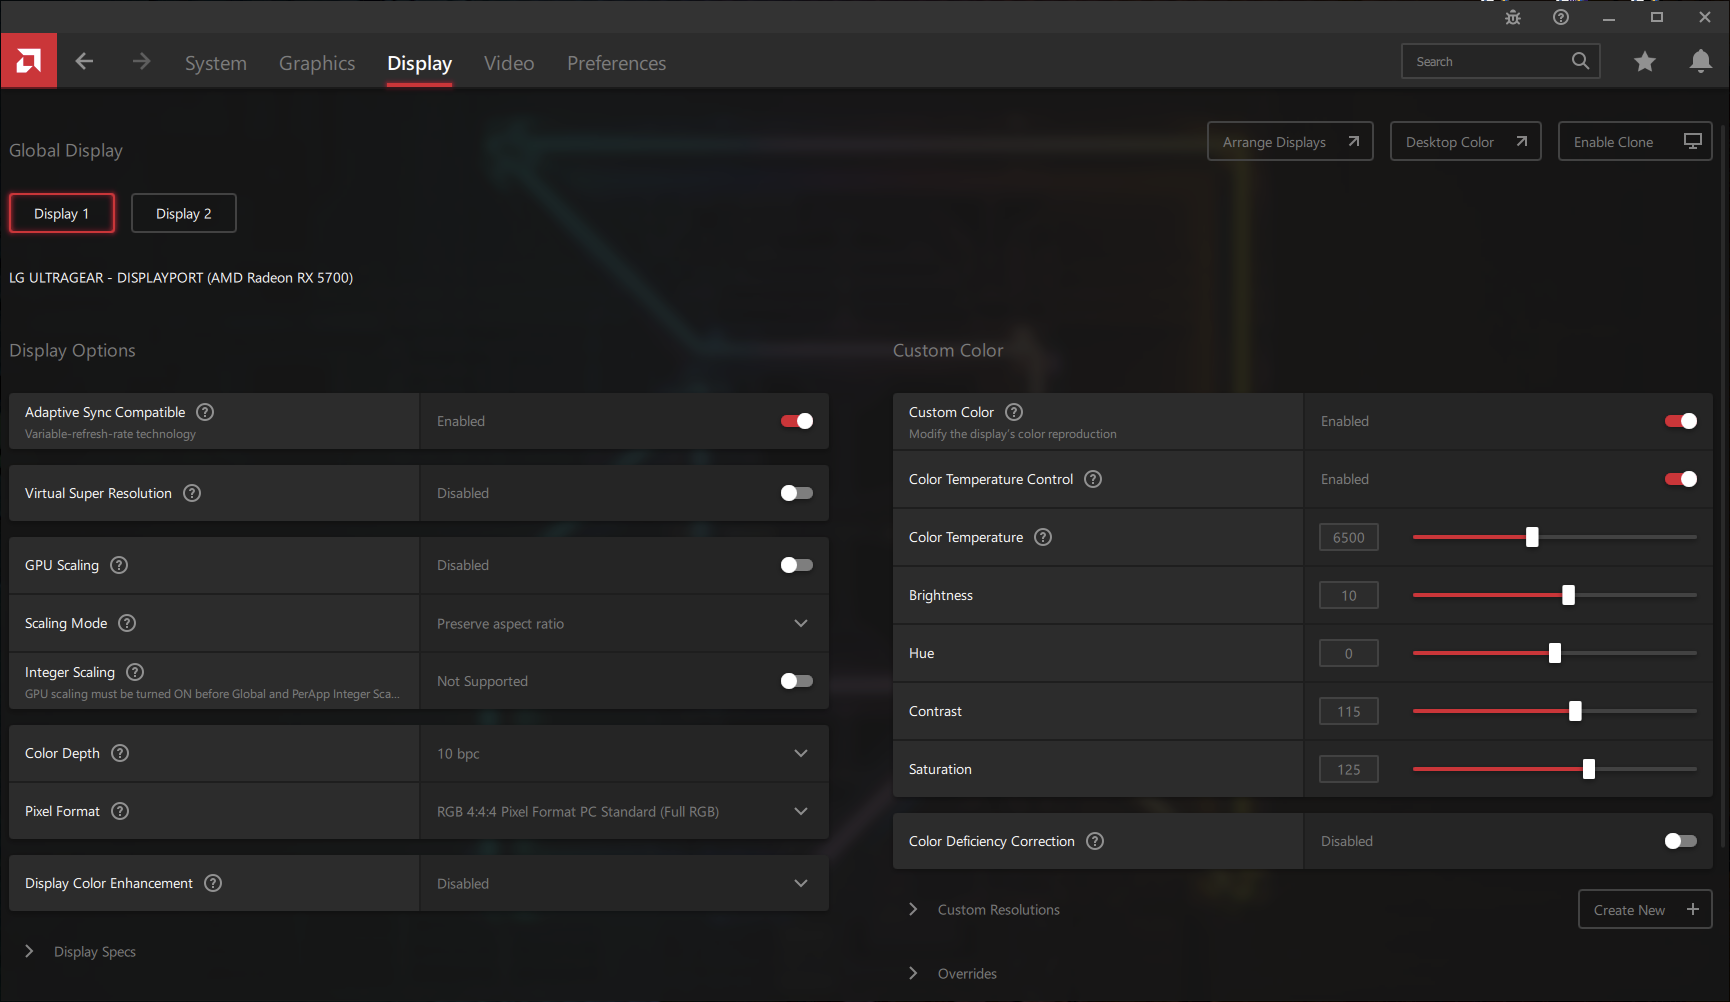
Task: Go forward with the right arrow
Action: click(141, 62)
